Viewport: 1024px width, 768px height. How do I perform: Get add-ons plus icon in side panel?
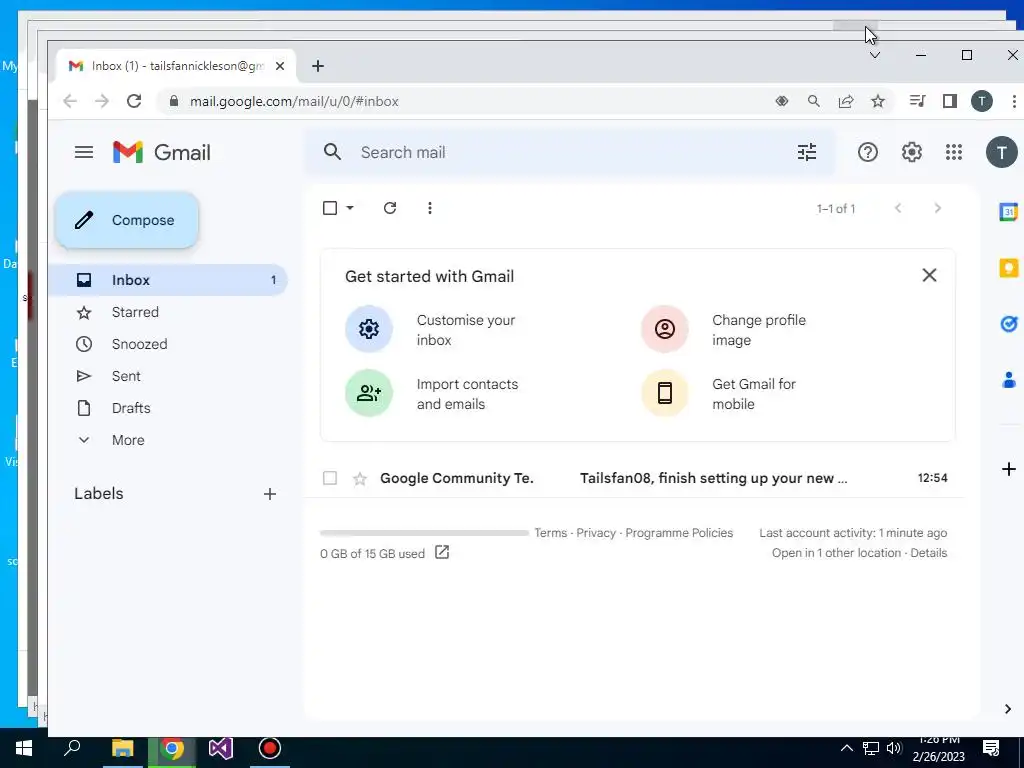1008,469
